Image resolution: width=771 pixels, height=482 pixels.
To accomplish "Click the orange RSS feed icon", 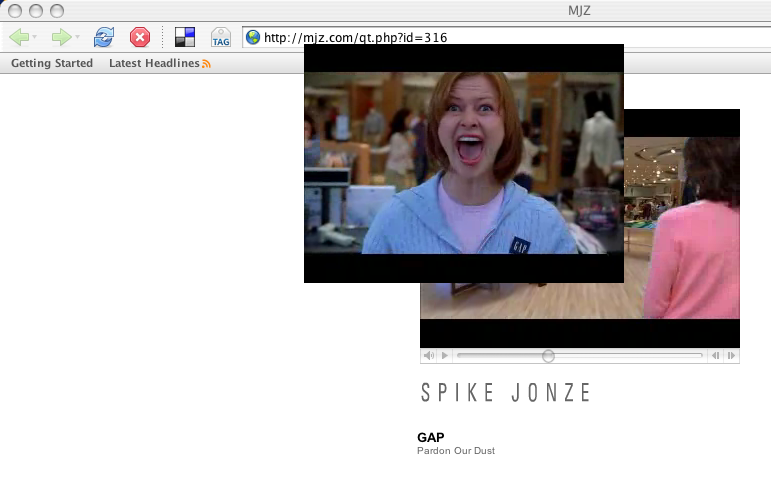I will [206, 64].
